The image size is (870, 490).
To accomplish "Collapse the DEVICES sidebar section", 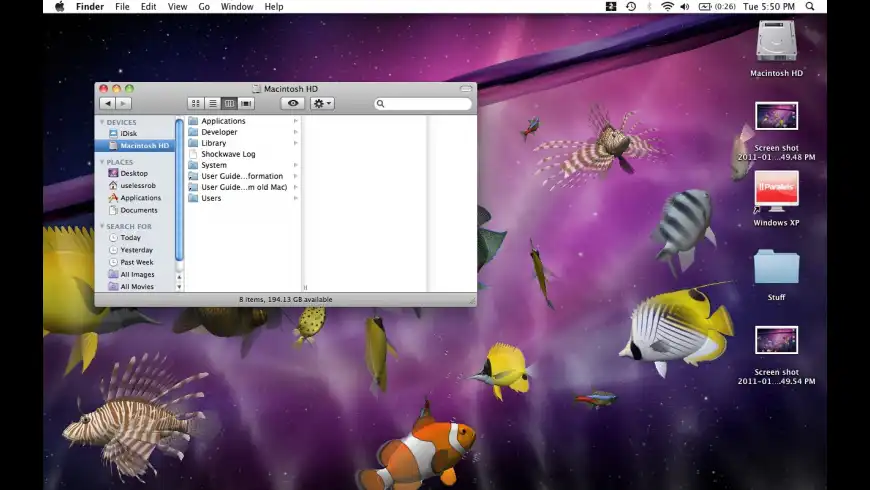I will [x=101, y=122].
